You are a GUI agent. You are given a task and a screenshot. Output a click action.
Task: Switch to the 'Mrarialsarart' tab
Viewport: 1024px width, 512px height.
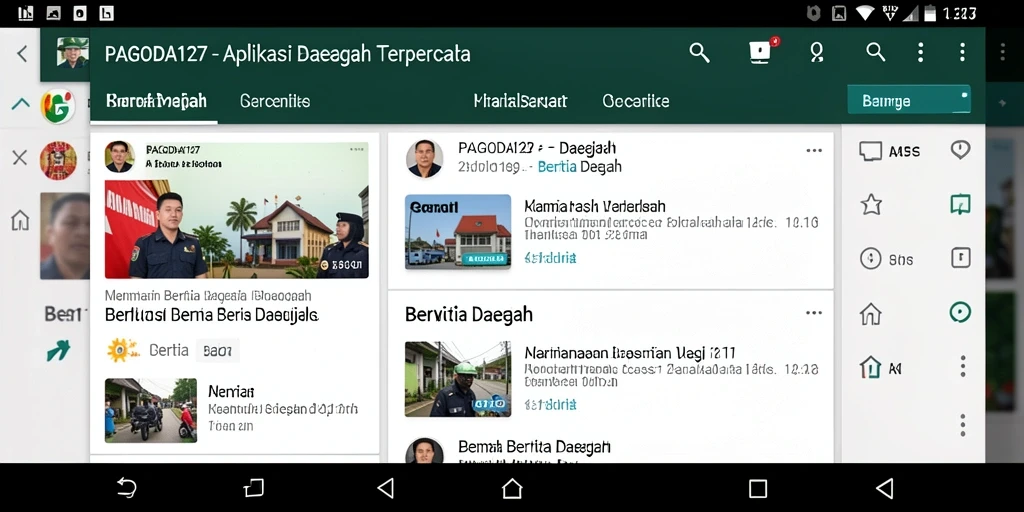click(x=520, y=101)
